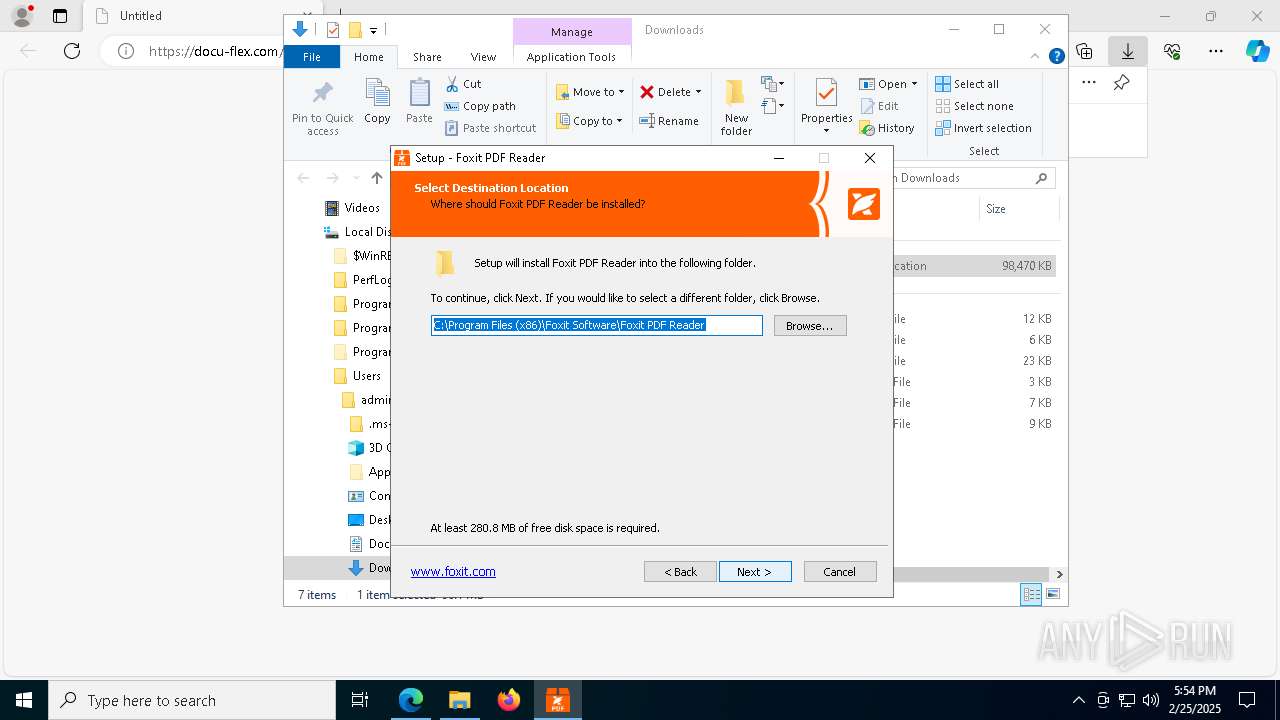Open Copilot icon in Edge

coord(1257,51)
